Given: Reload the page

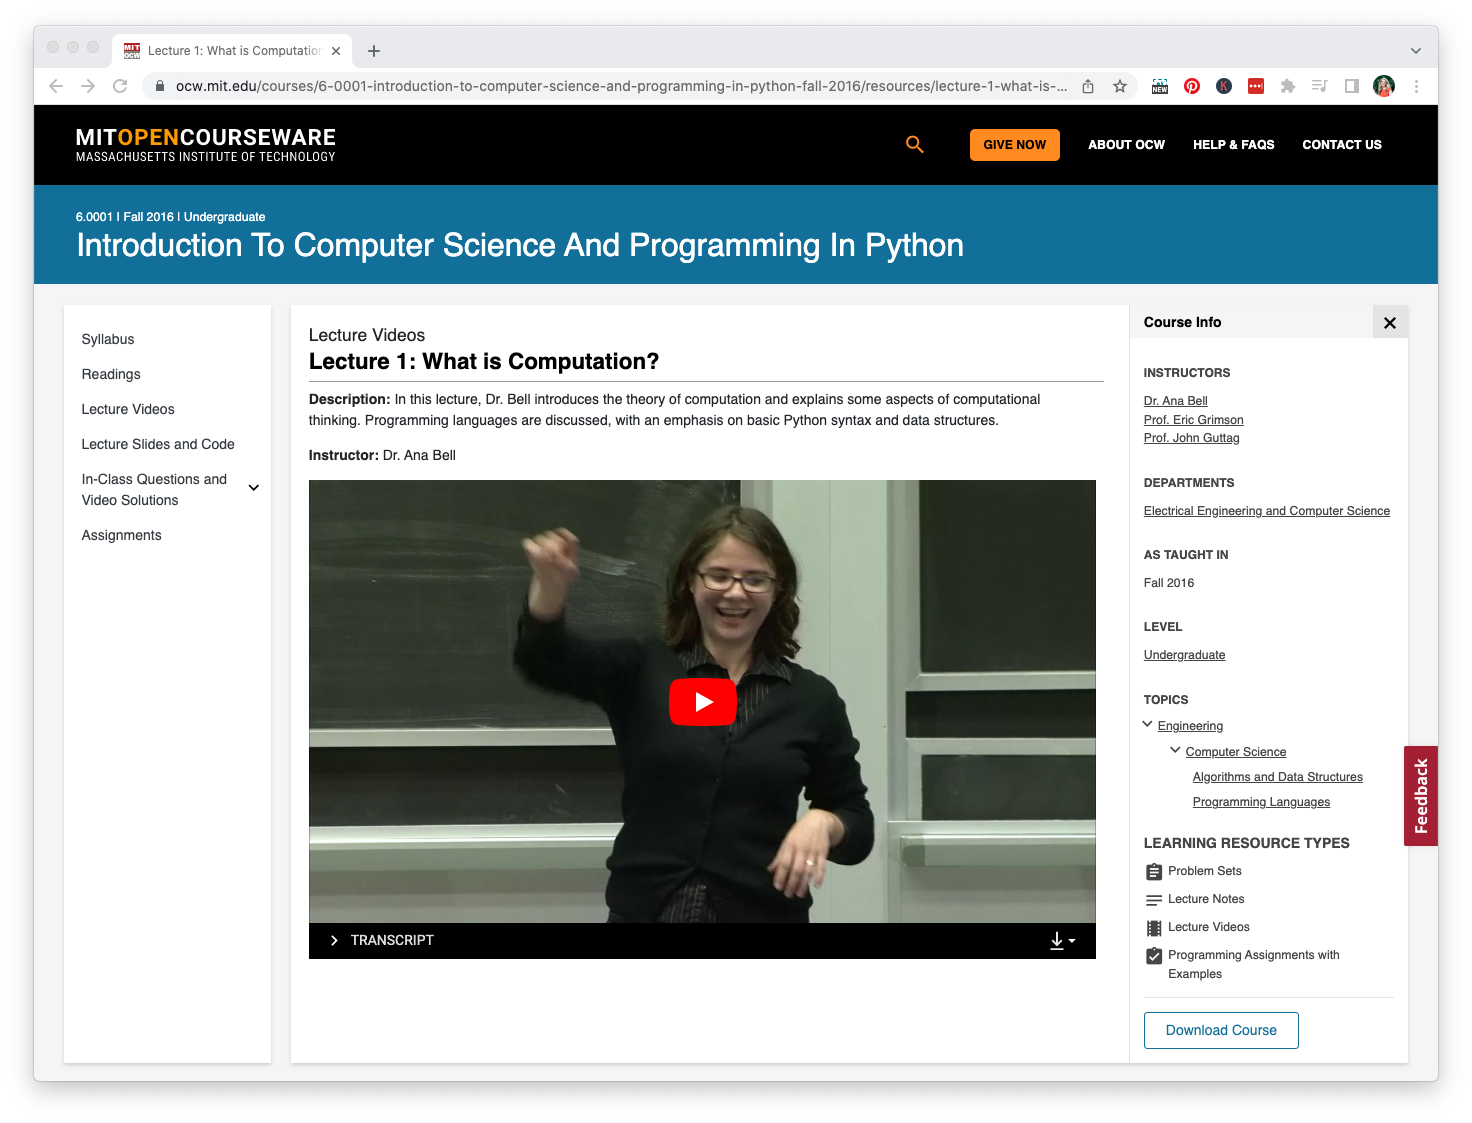Looking at the screenshot, I should coord(120,87).
